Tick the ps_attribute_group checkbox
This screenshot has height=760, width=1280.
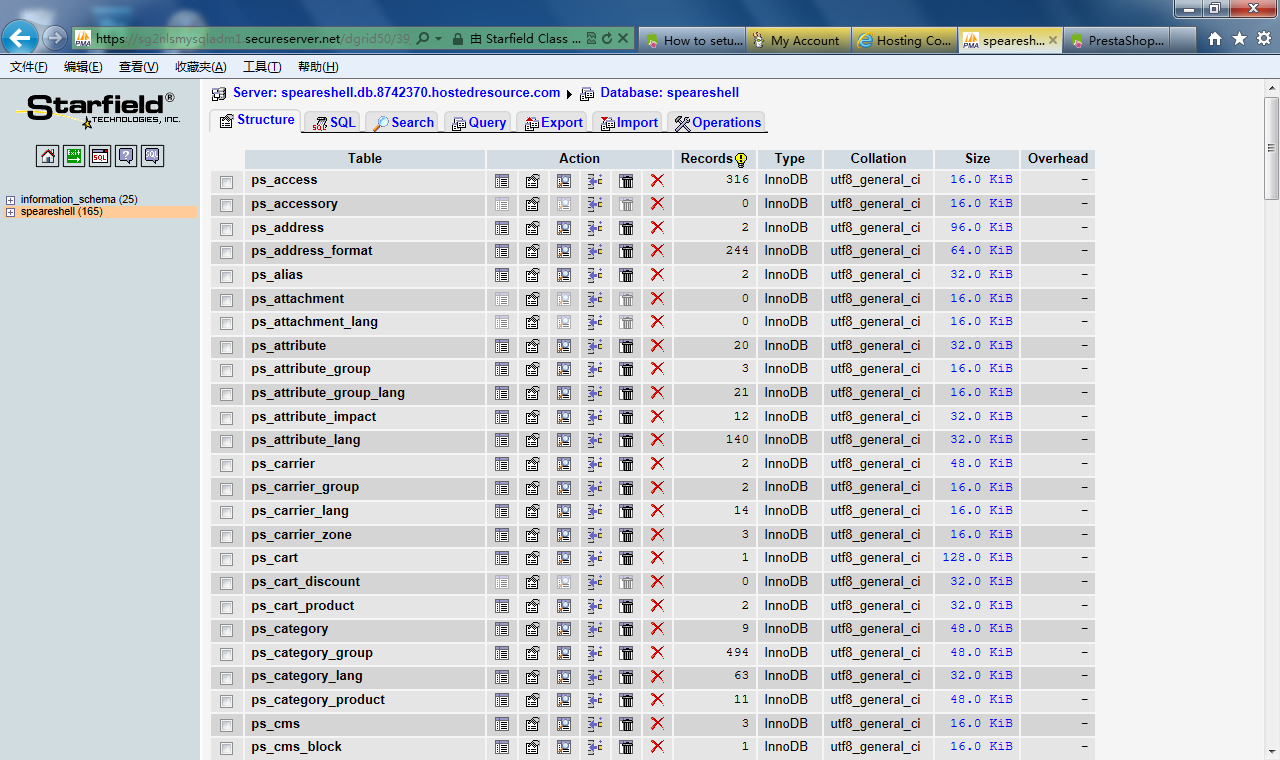(227, 370)
